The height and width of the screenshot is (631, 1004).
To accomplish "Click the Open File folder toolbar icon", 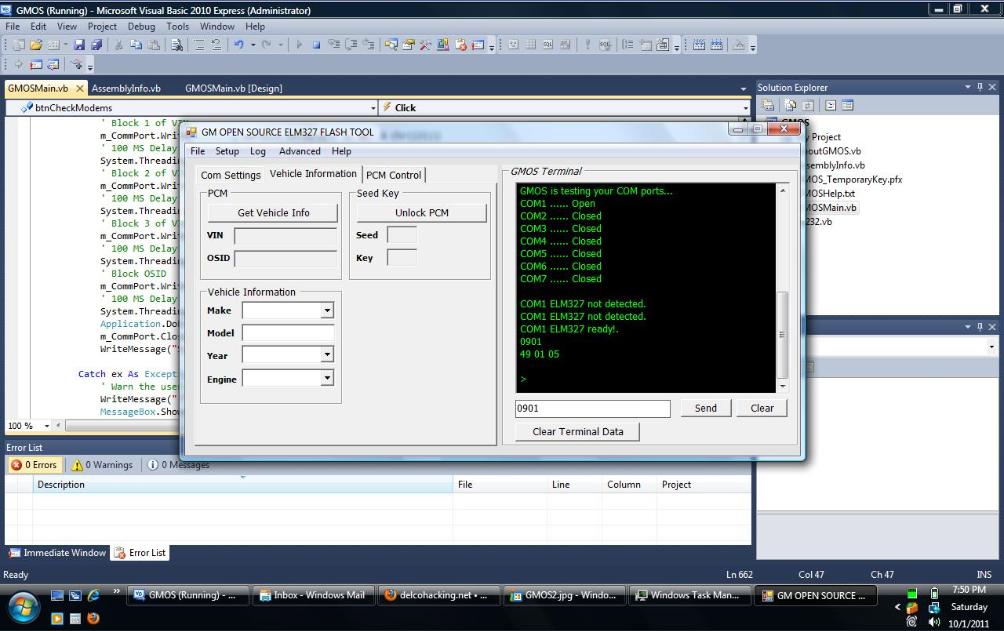I will [36, 45].
